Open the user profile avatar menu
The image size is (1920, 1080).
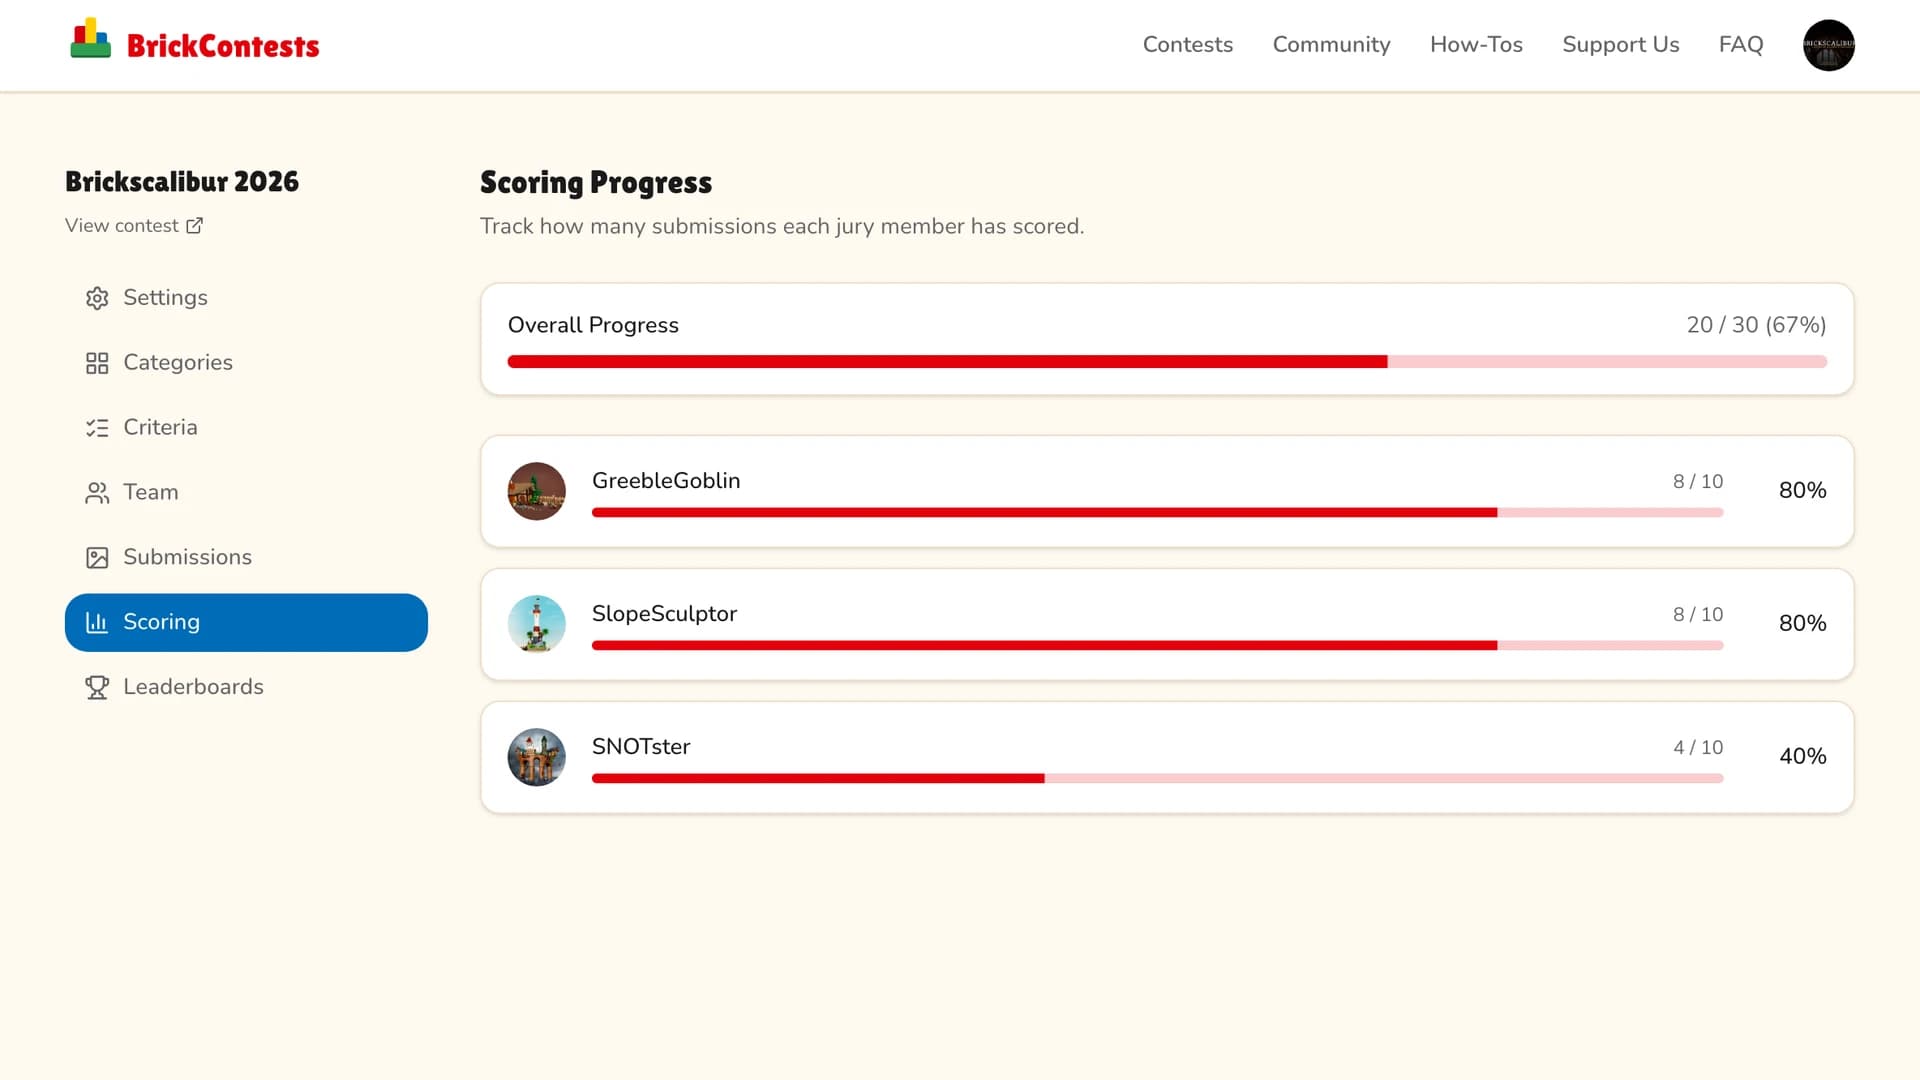tap(1828, 45)
